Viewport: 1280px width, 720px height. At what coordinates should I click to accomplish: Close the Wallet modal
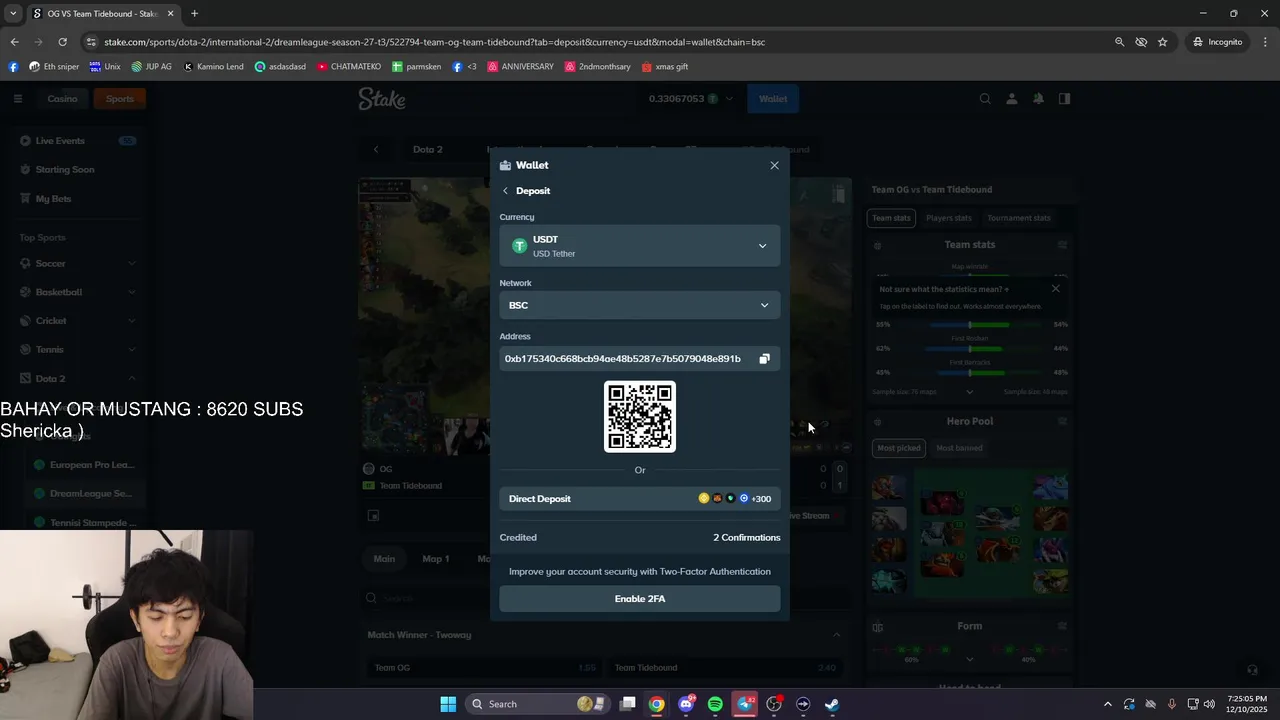[774, 166]
